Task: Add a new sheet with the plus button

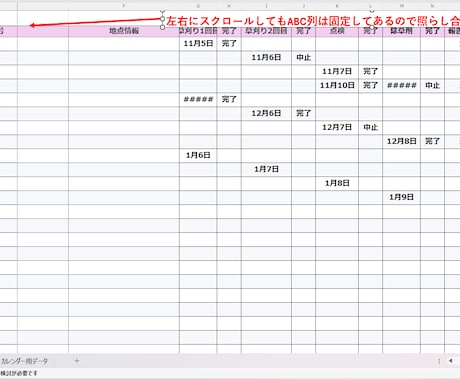Action: point(77,361)
